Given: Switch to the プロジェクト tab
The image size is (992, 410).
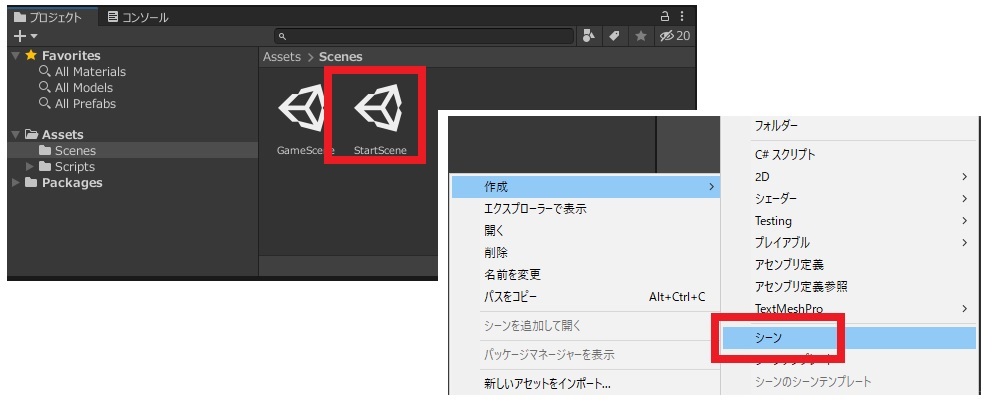Looking at the screenshot, I should tap(49, 17).
